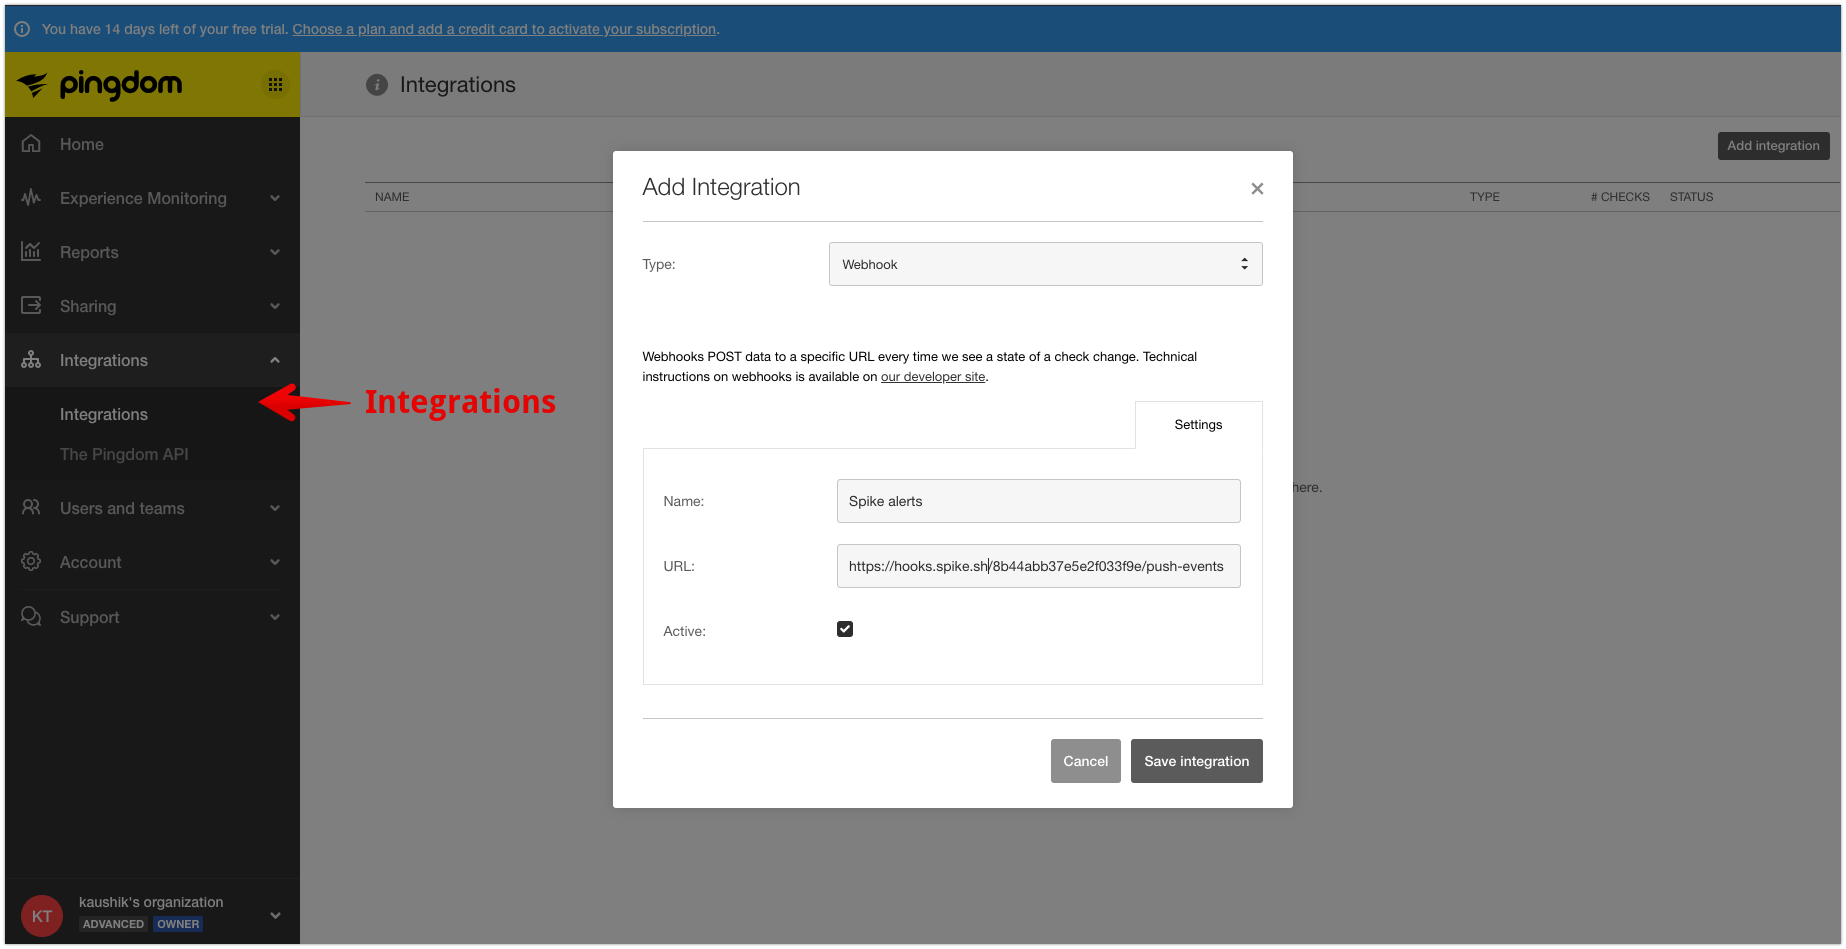
Task: Click the OWNER role badge
Action: (x=178, y=924)
